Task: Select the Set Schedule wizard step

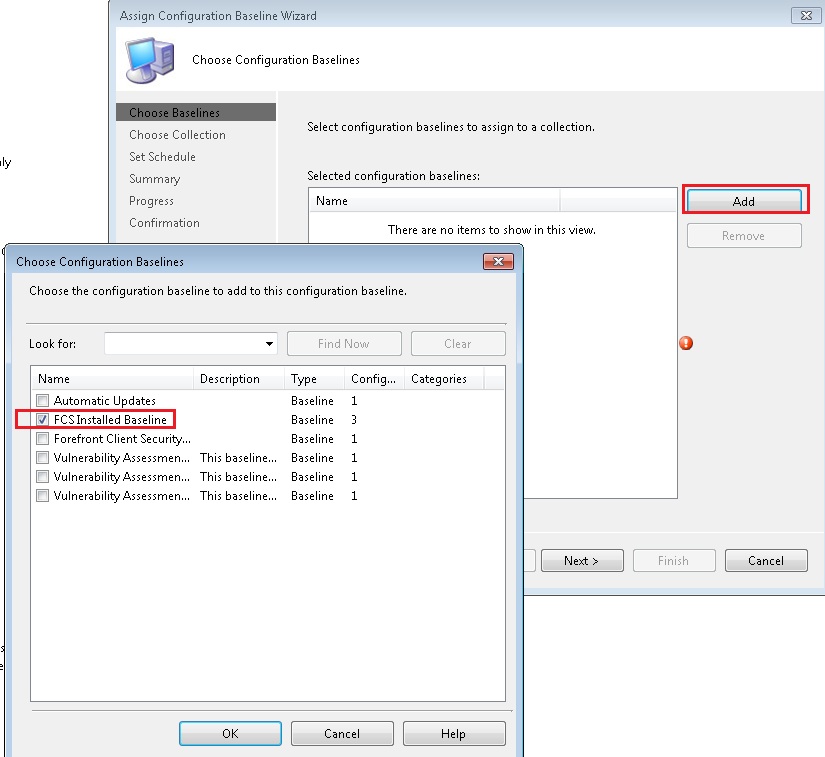Action: tap(162, 156)
